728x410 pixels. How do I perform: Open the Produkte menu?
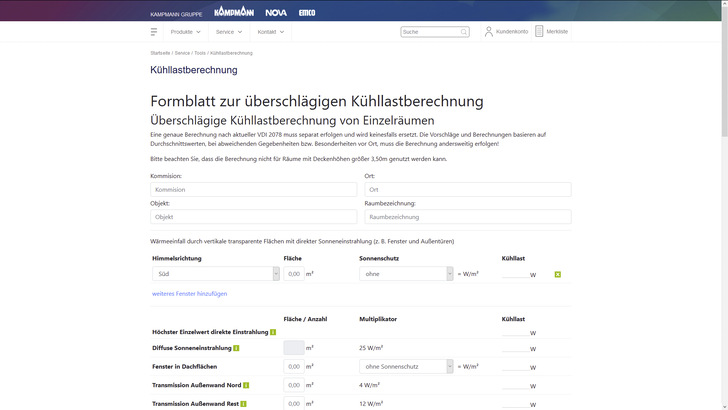tap(185, 32)
